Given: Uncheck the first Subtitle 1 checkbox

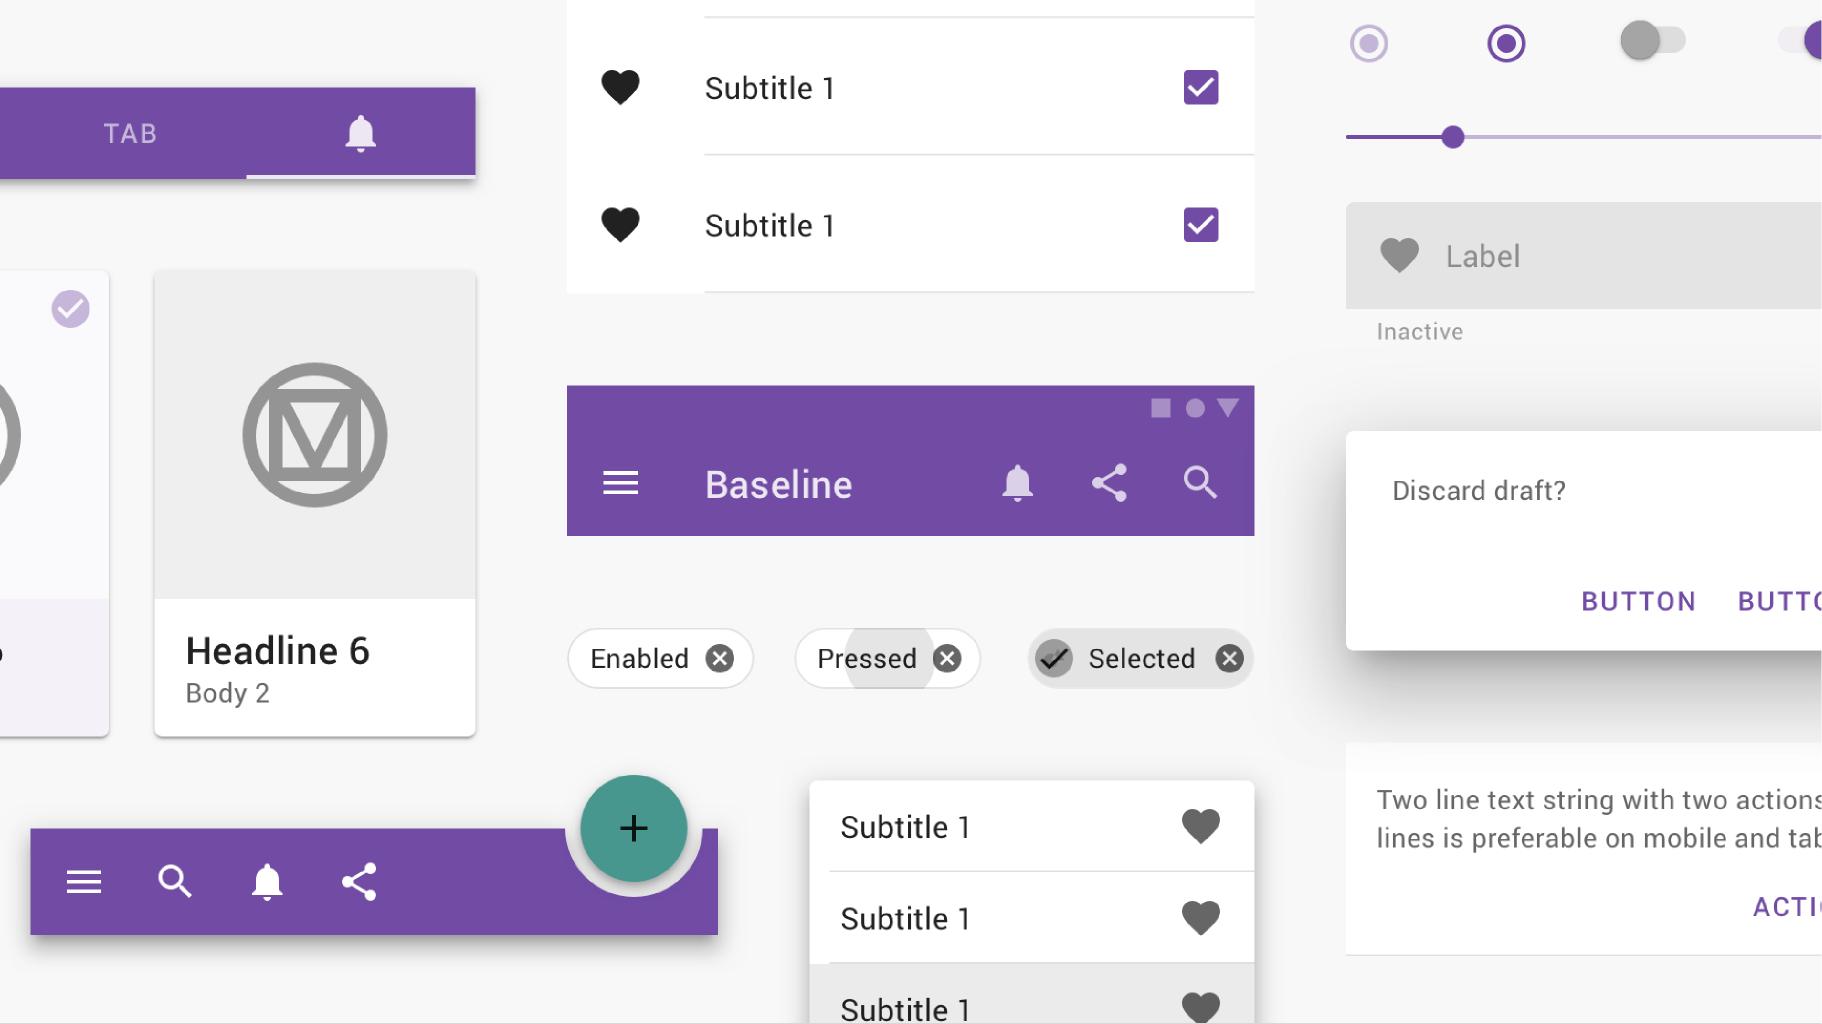Looking at the screenshot, I should pos(1200,88).
